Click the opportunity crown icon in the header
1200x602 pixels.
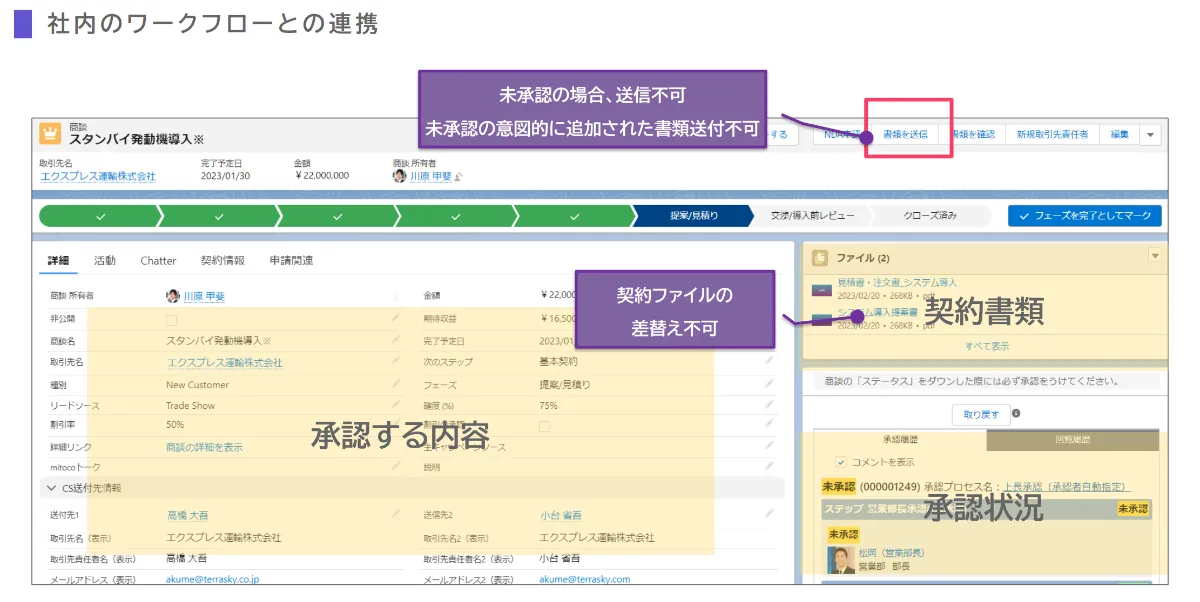51,134
